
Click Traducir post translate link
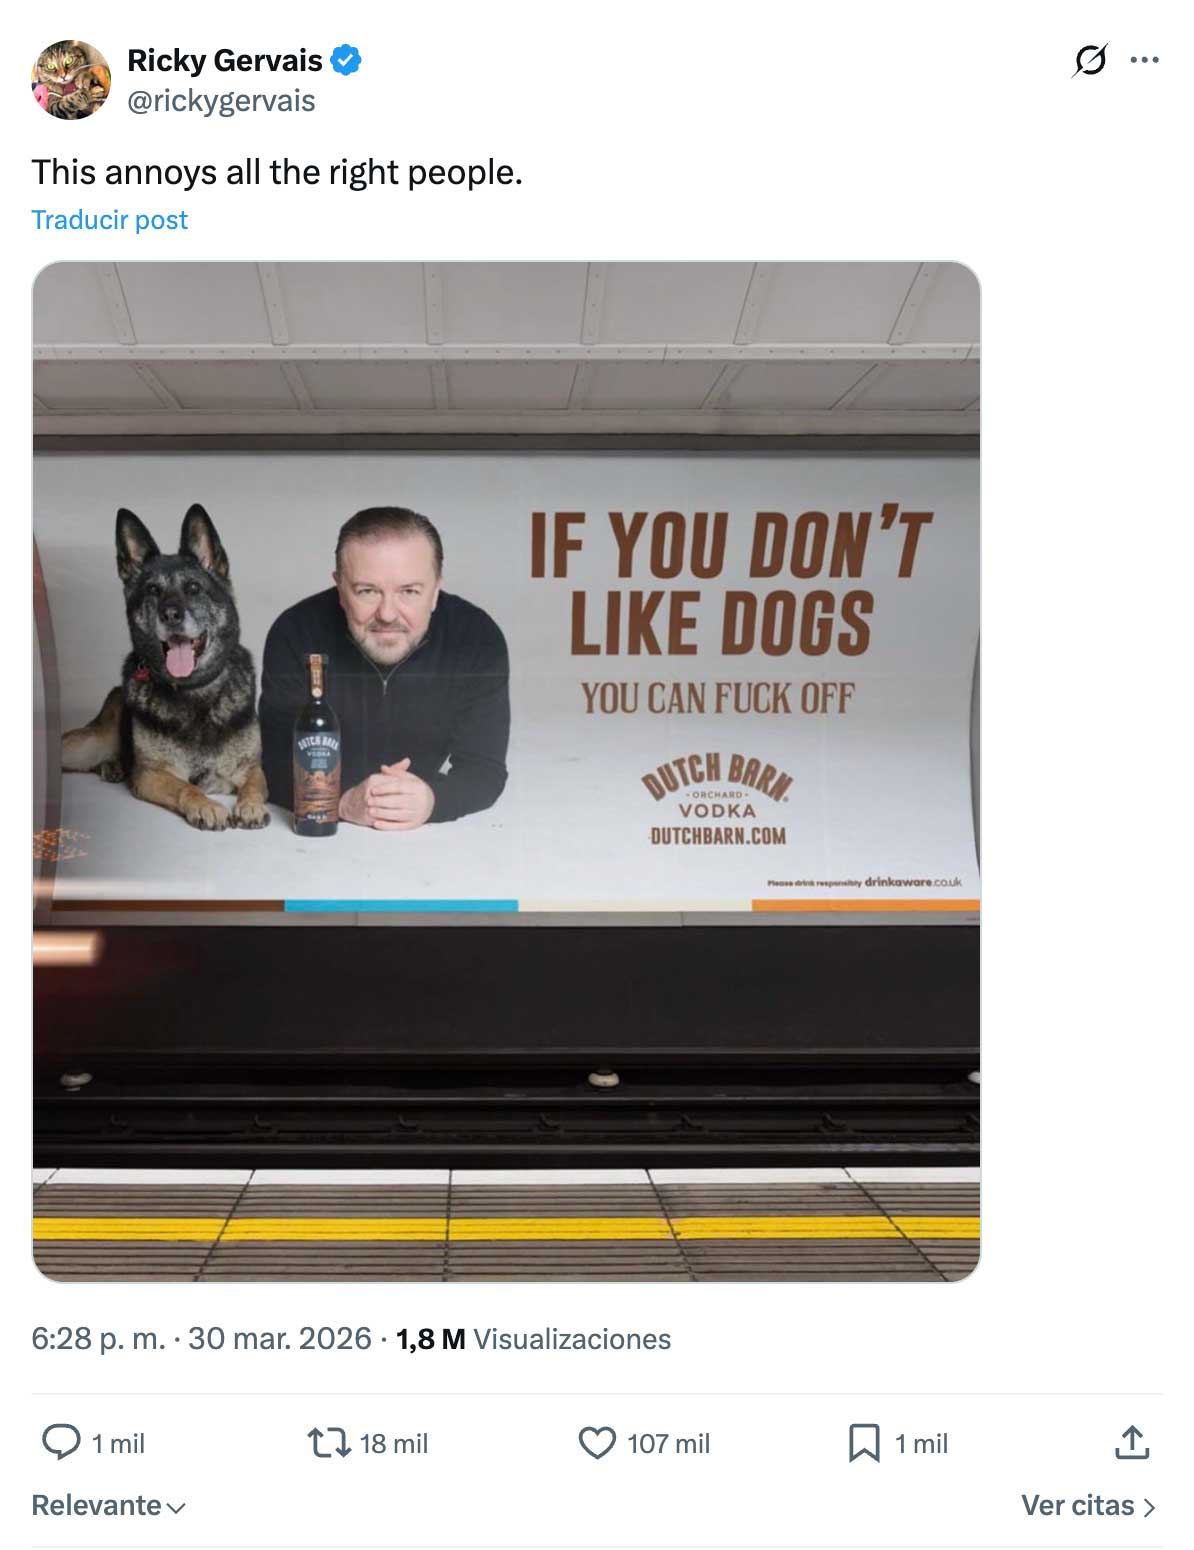(x=109, y=220)
